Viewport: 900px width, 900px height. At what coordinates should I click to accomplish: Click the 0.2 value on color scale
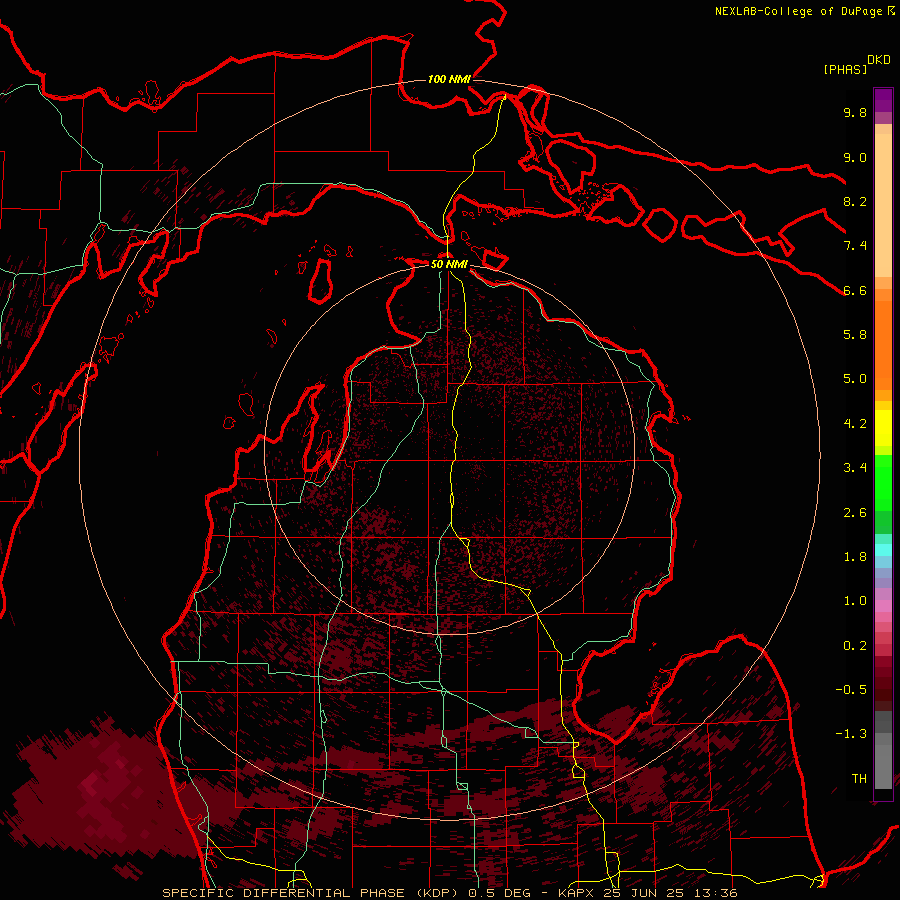[855, 646]
